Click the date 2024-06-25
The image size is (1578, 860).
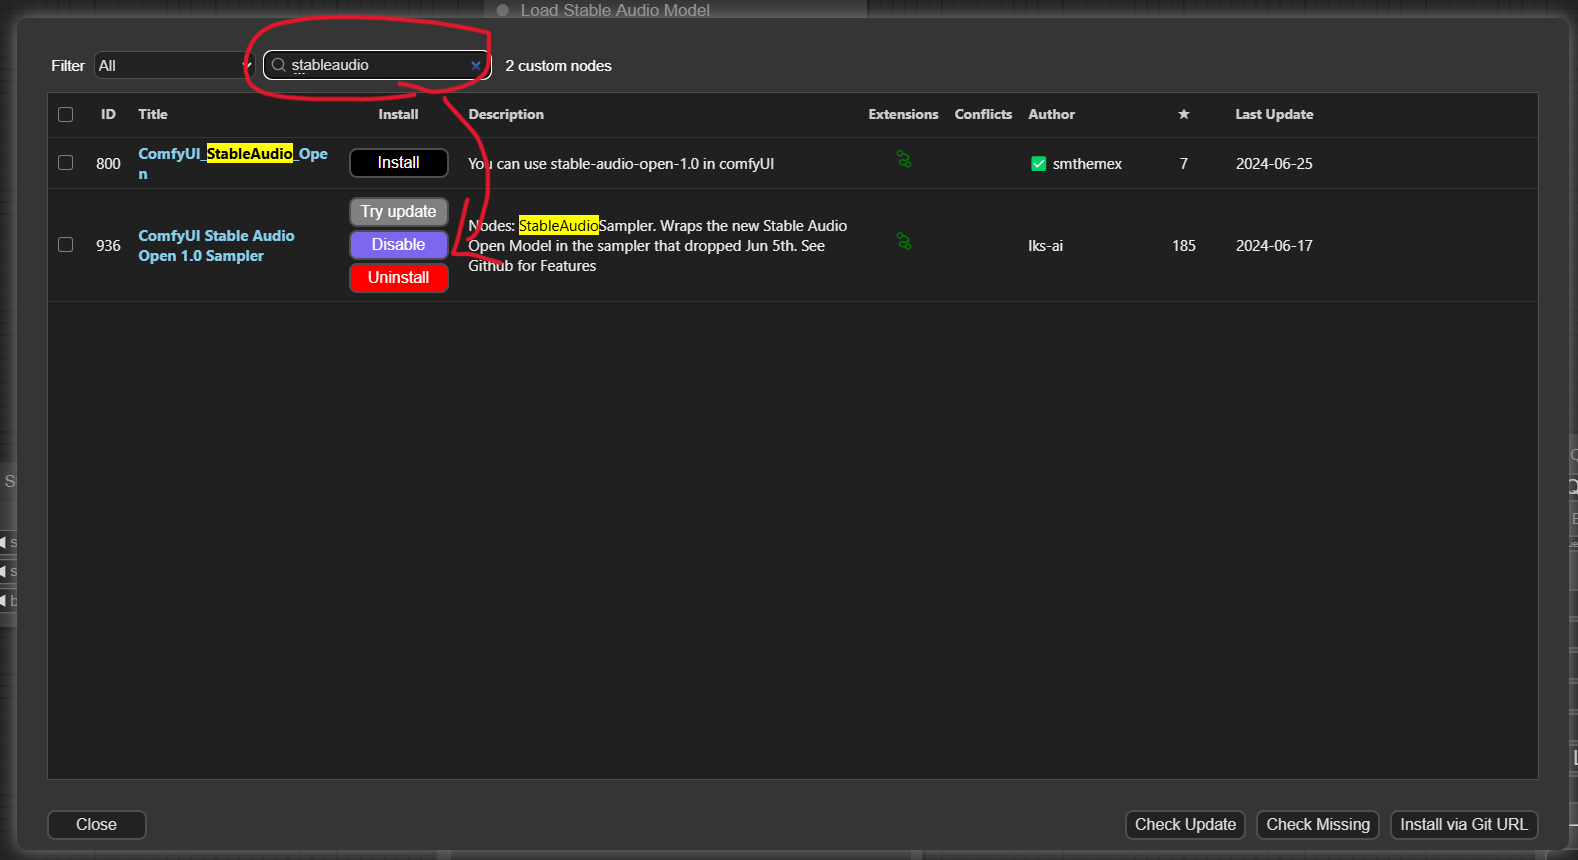tap(1274, 164)
